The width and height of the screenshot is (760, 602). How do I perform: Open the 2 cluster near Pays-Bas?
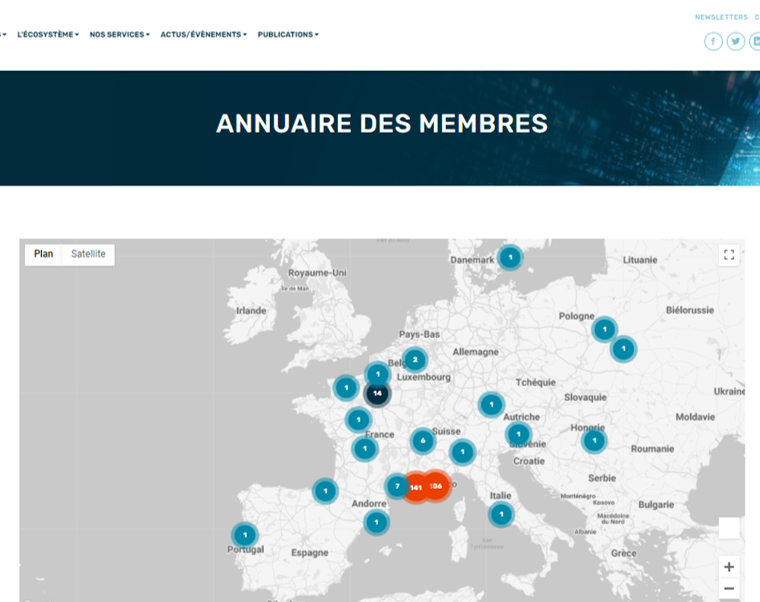click(x=414, y=360)
